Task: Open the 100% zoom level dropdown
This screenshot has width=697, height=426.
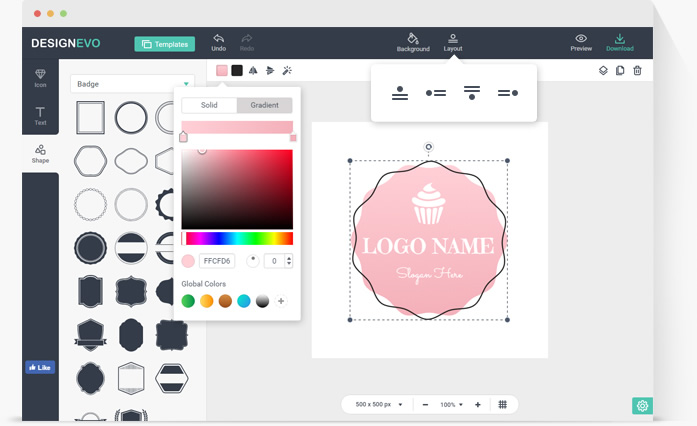Action: pyautogui.click(x=451, y=405)
